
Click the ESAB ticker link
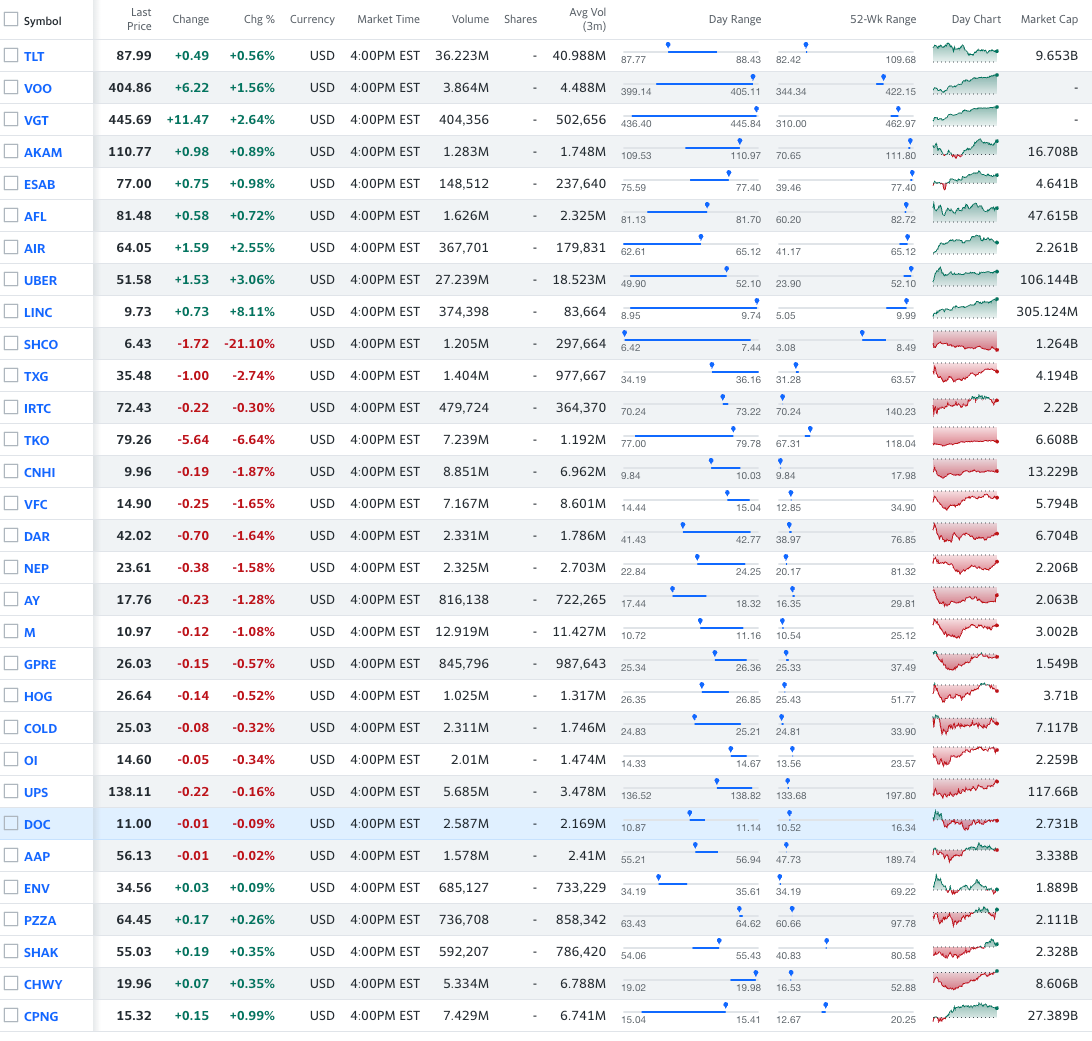39,185
